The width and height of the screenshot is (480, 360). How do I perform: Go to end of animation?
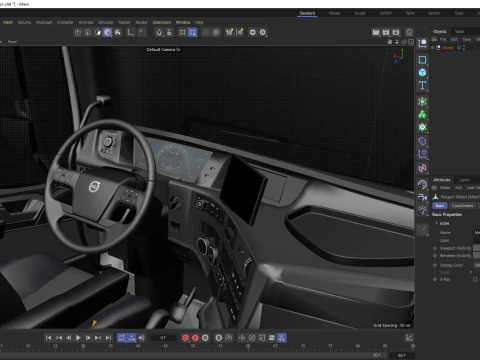click(108, 338)
